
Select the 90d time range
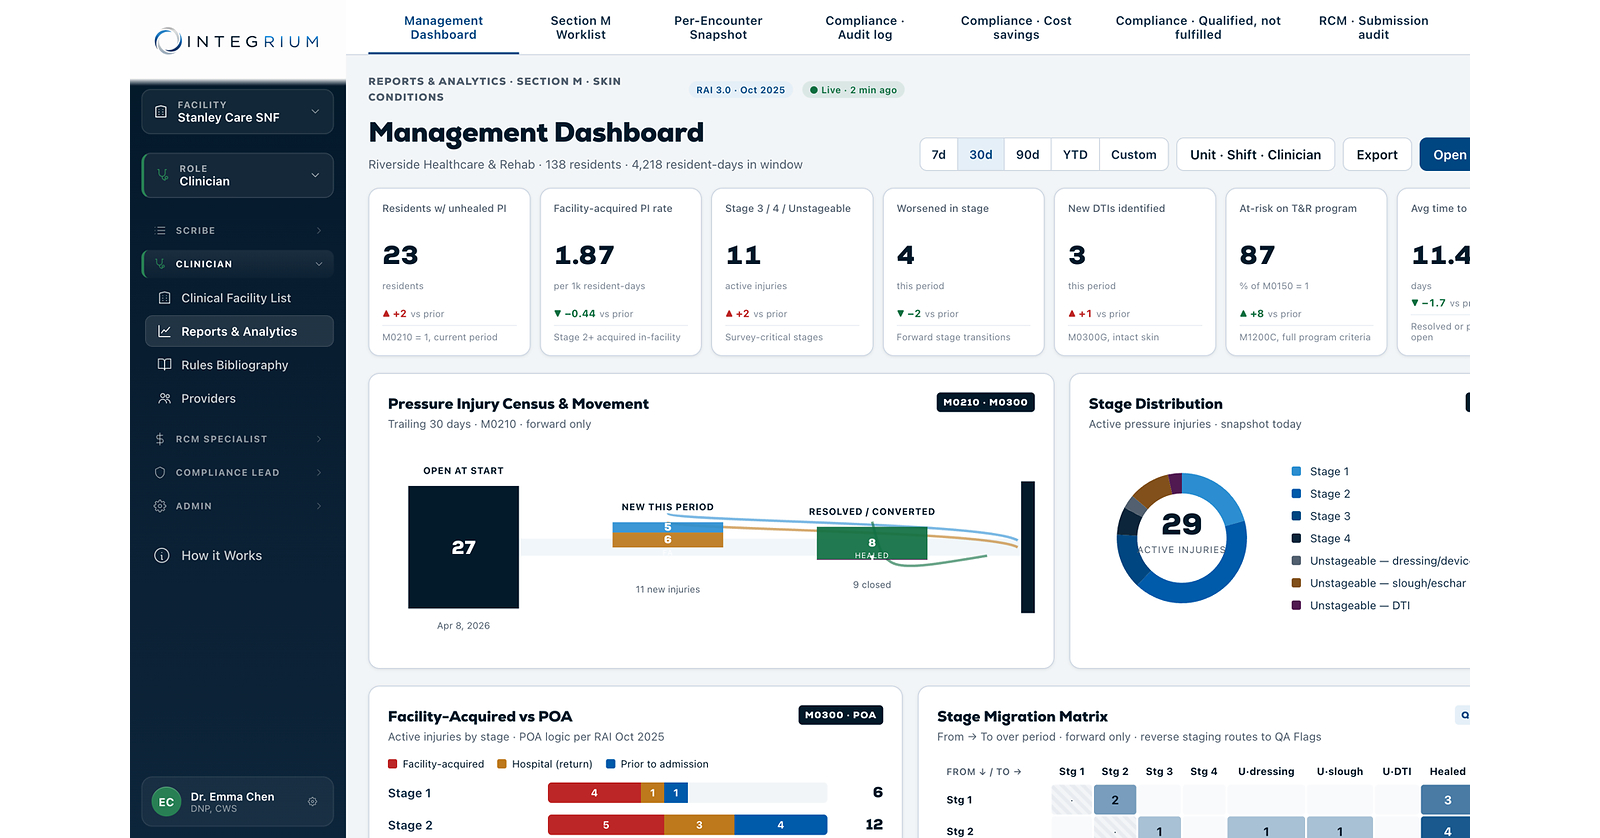[x=1027, y=155]
